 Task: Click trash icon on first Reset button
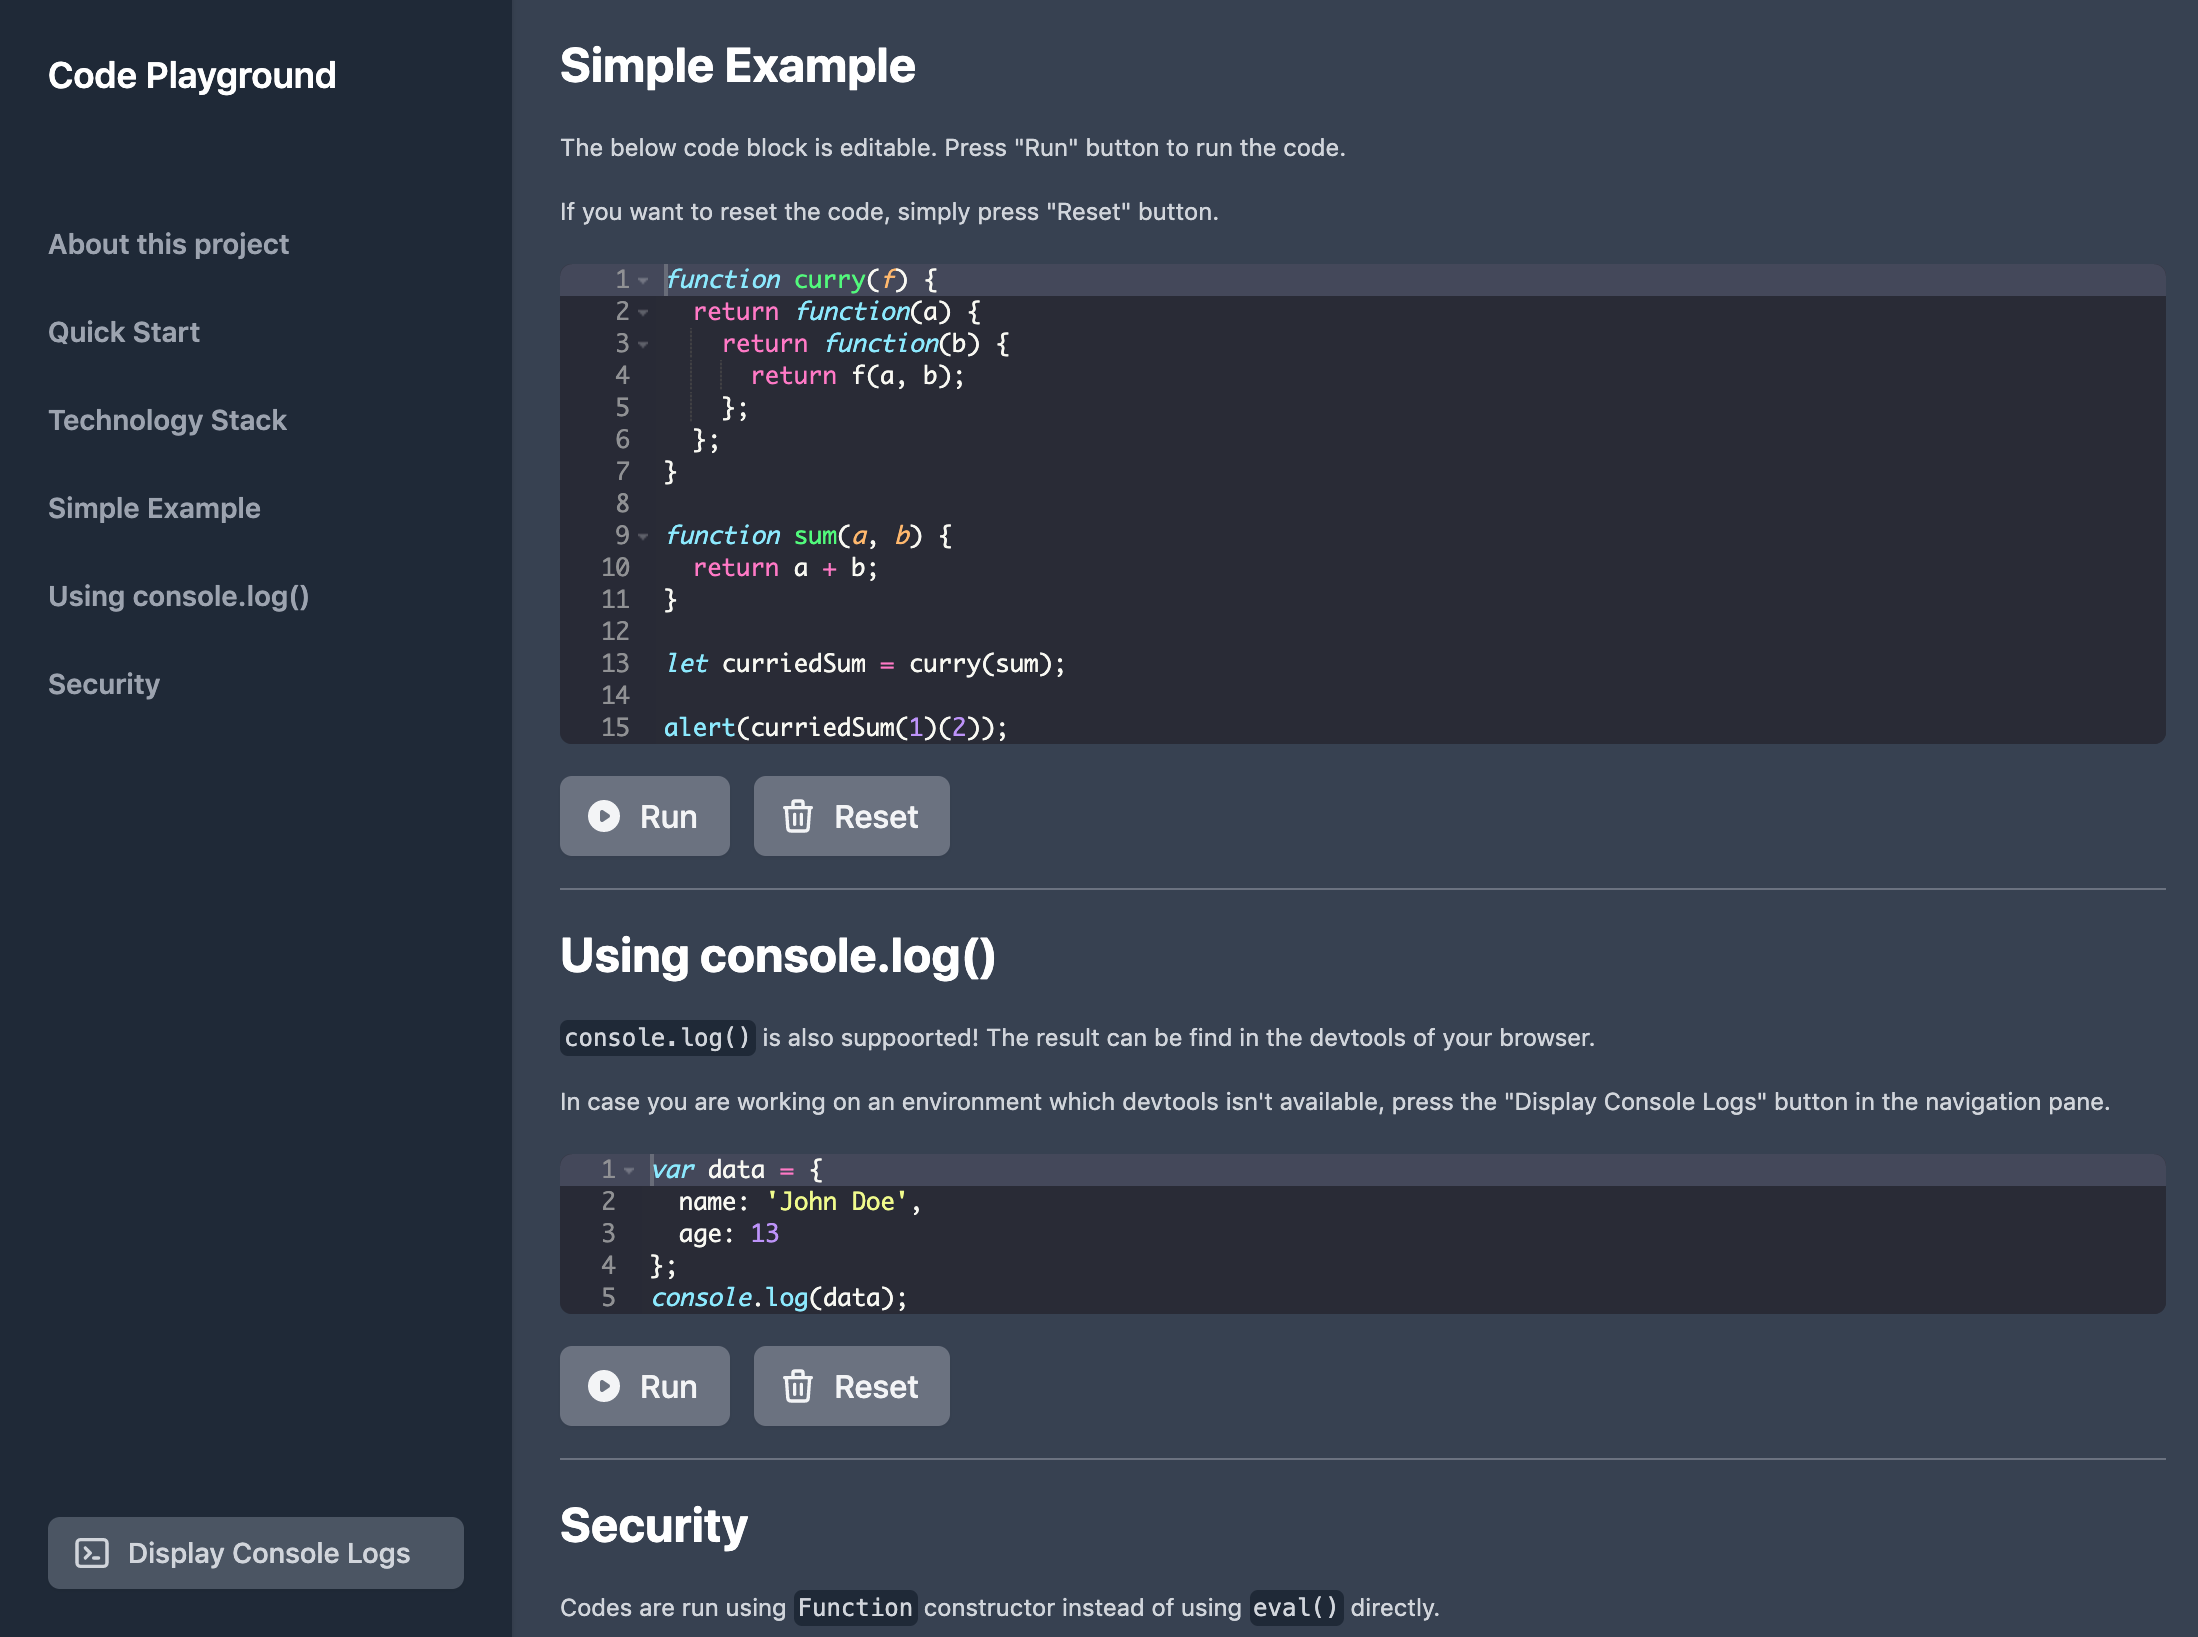pyautogui.click(x=797, y=816)
